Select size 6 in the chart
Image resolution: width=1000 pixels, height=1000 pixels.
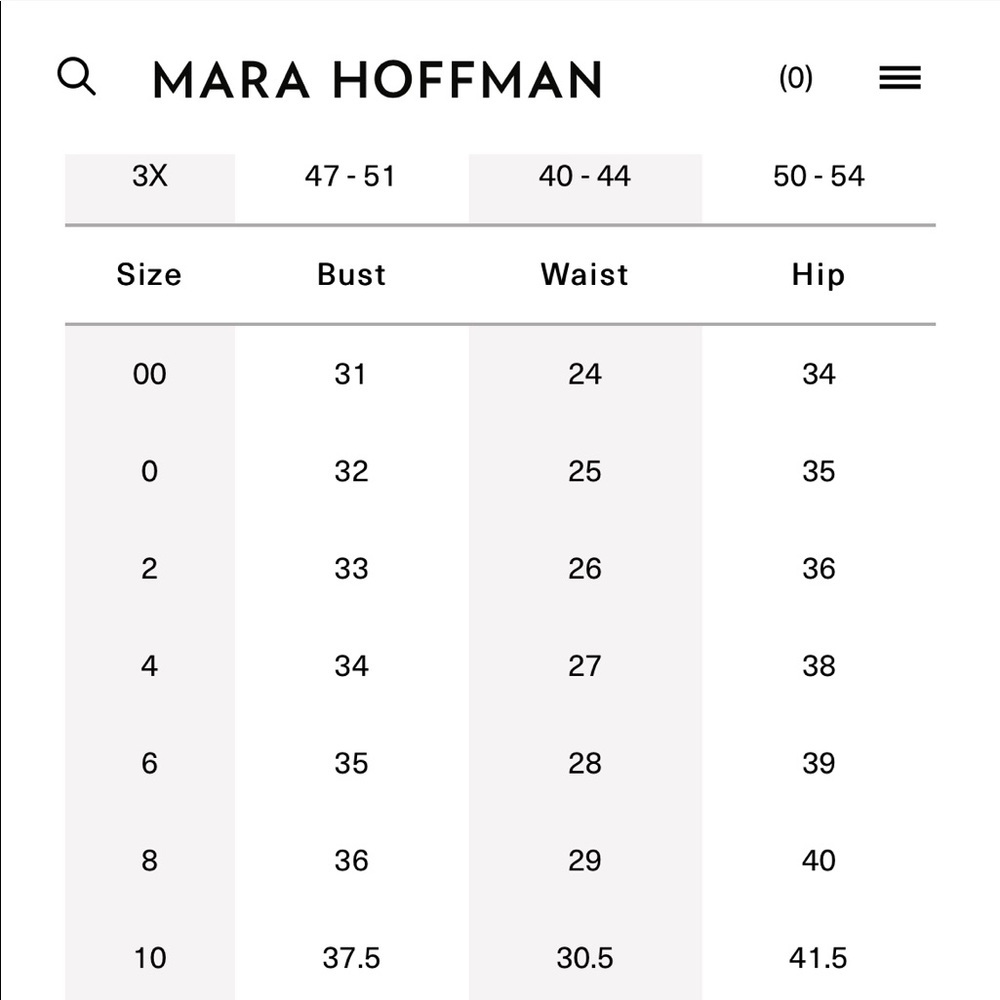[x=150, y=763]
